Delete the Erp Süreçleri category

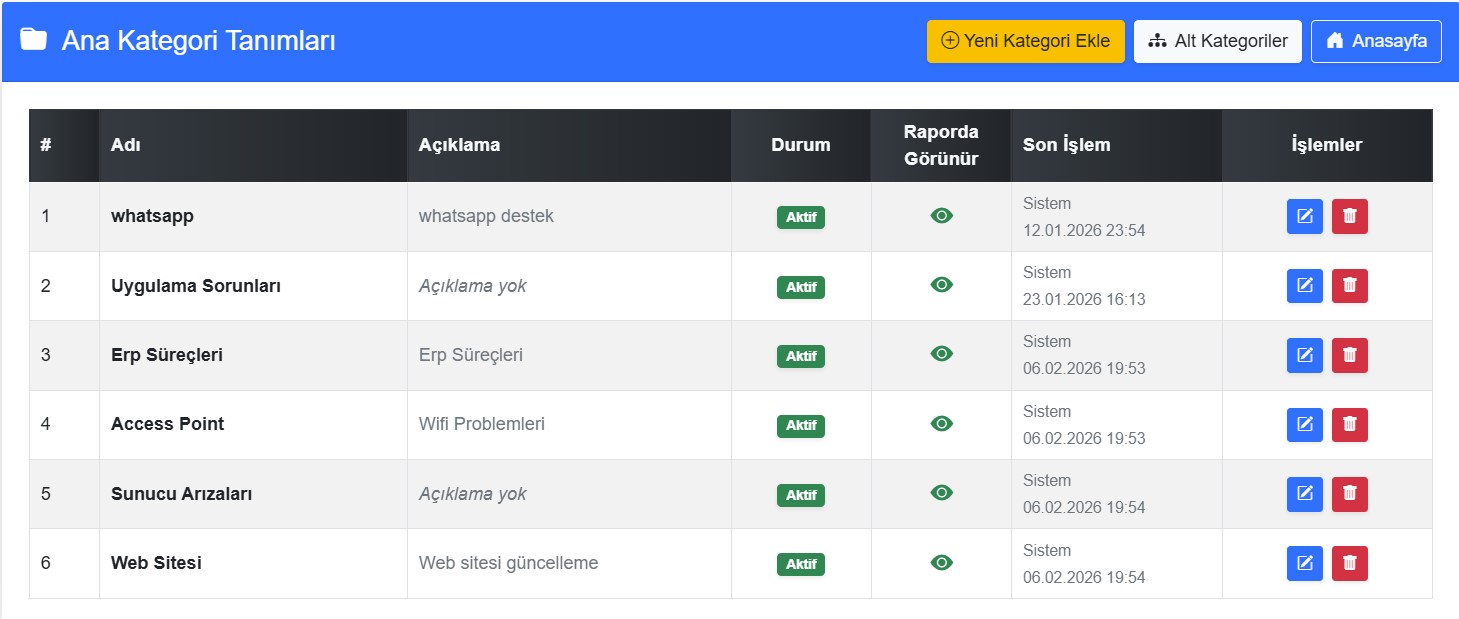click(x=1349, y=355)
